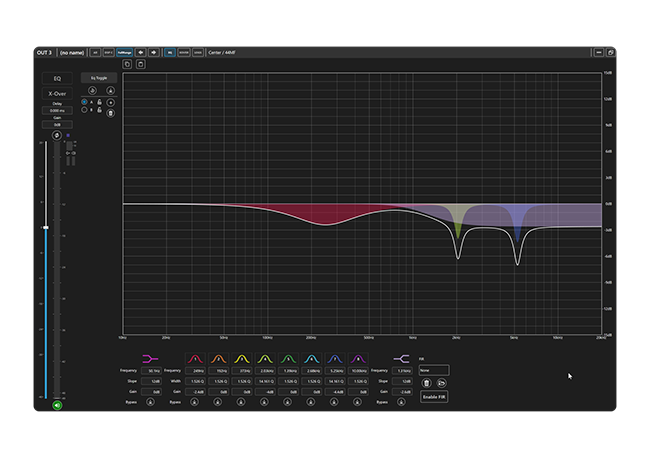
Task: Load a FIR file with folder icon
Action: click(441, 383)
